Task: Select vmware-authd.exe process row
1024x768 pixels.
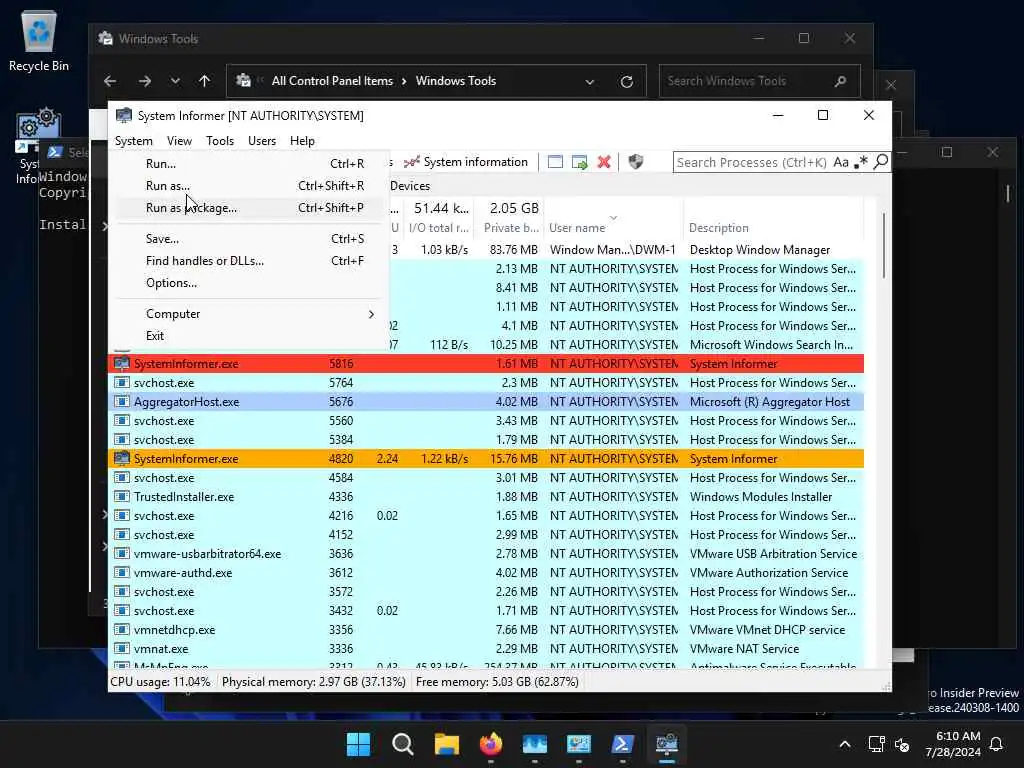Action: (x=486, y=573)
